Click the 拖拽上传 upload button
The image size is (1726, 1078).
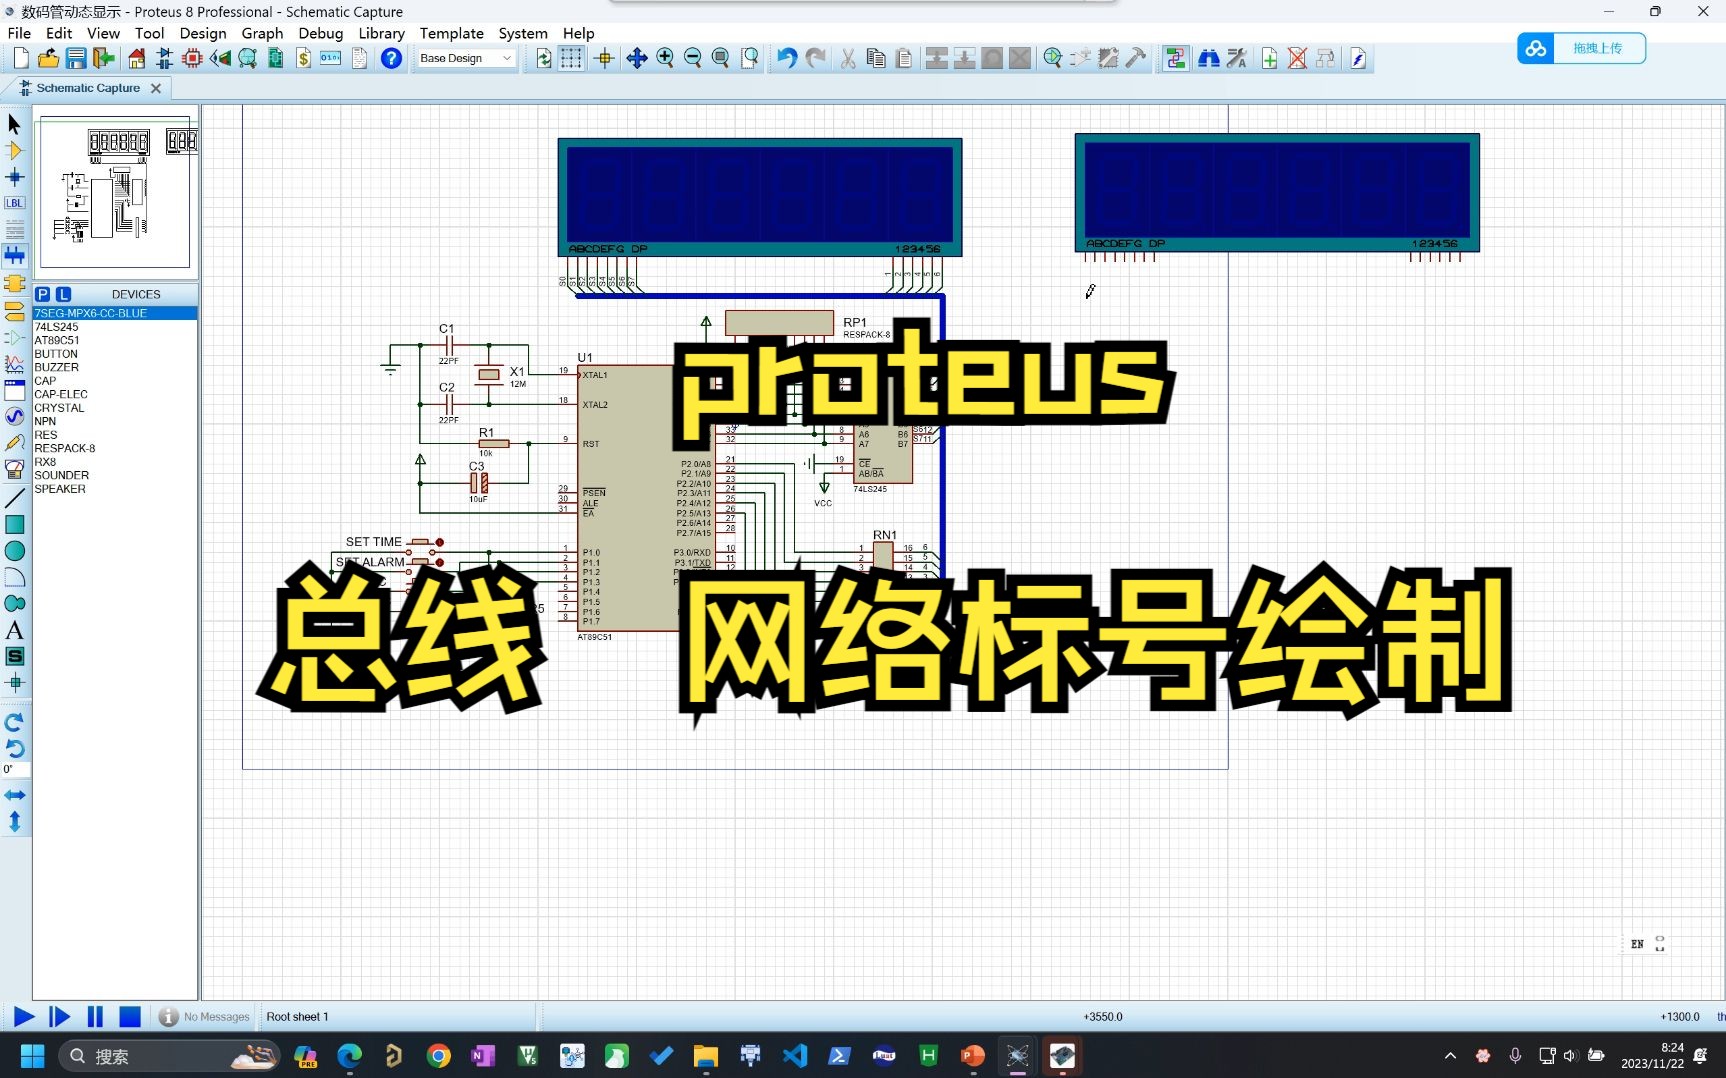pos(1598,48)
